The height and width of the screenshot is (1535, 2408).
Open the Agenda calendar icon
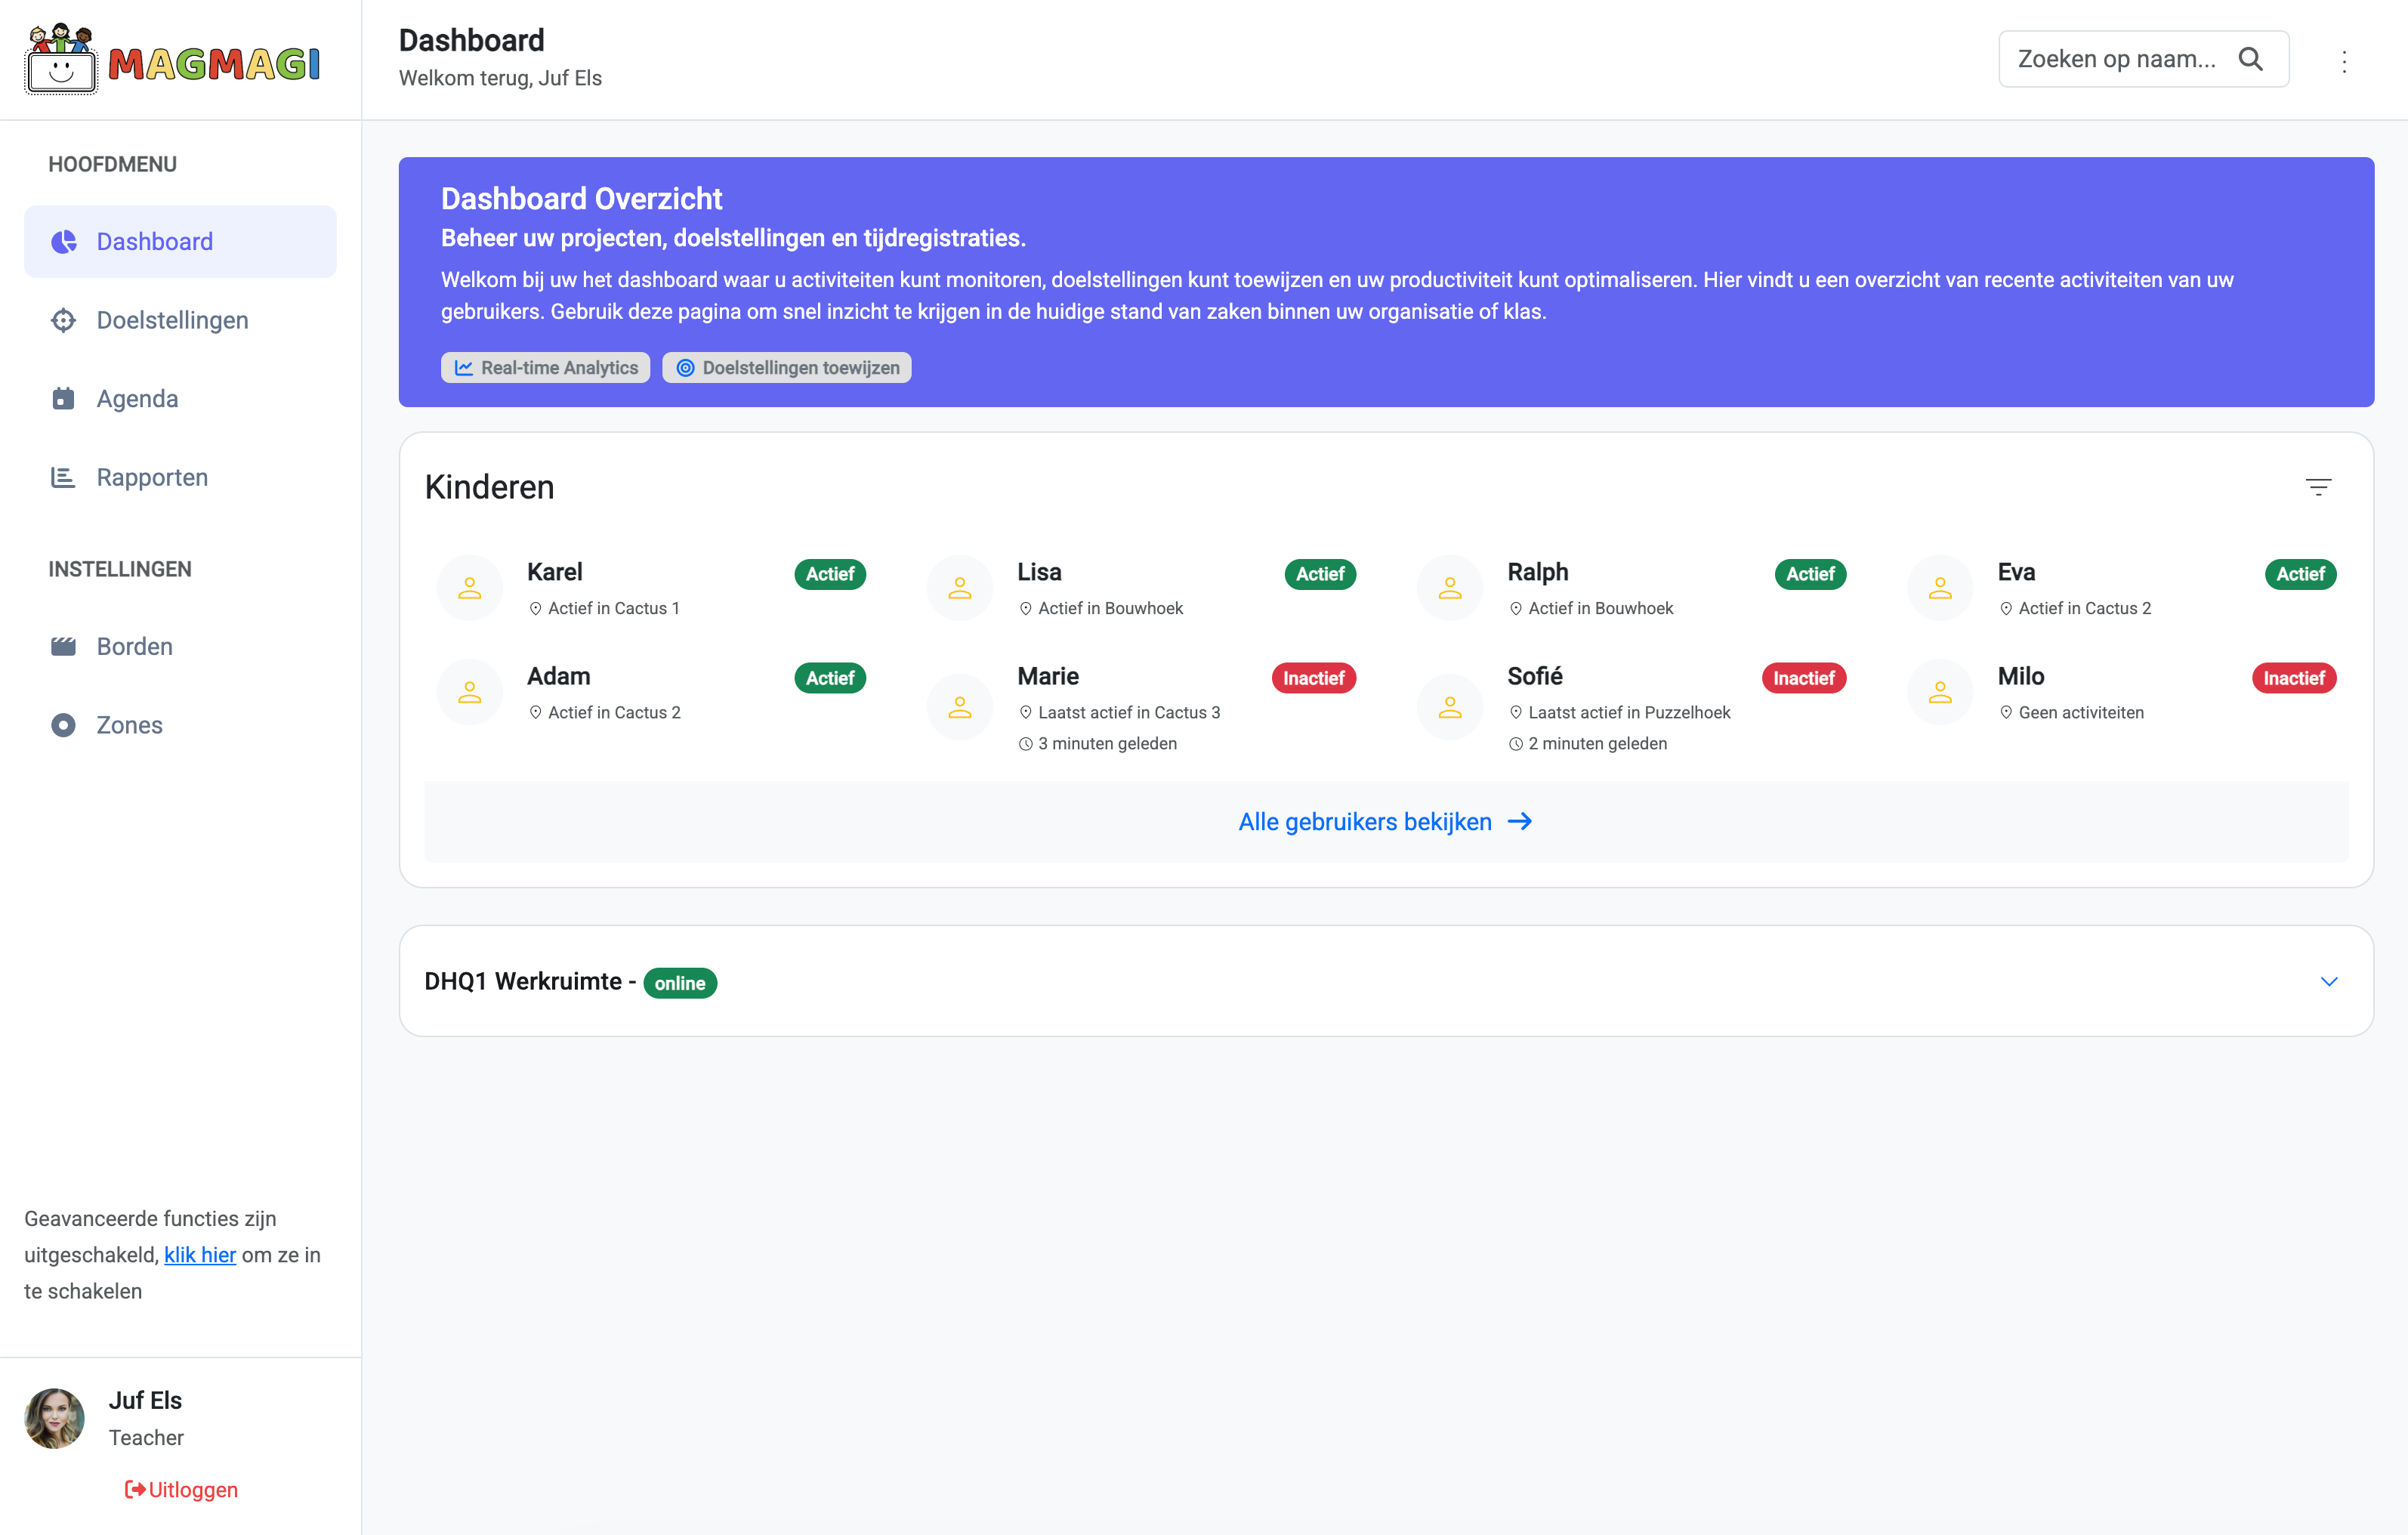coord(63,398)
